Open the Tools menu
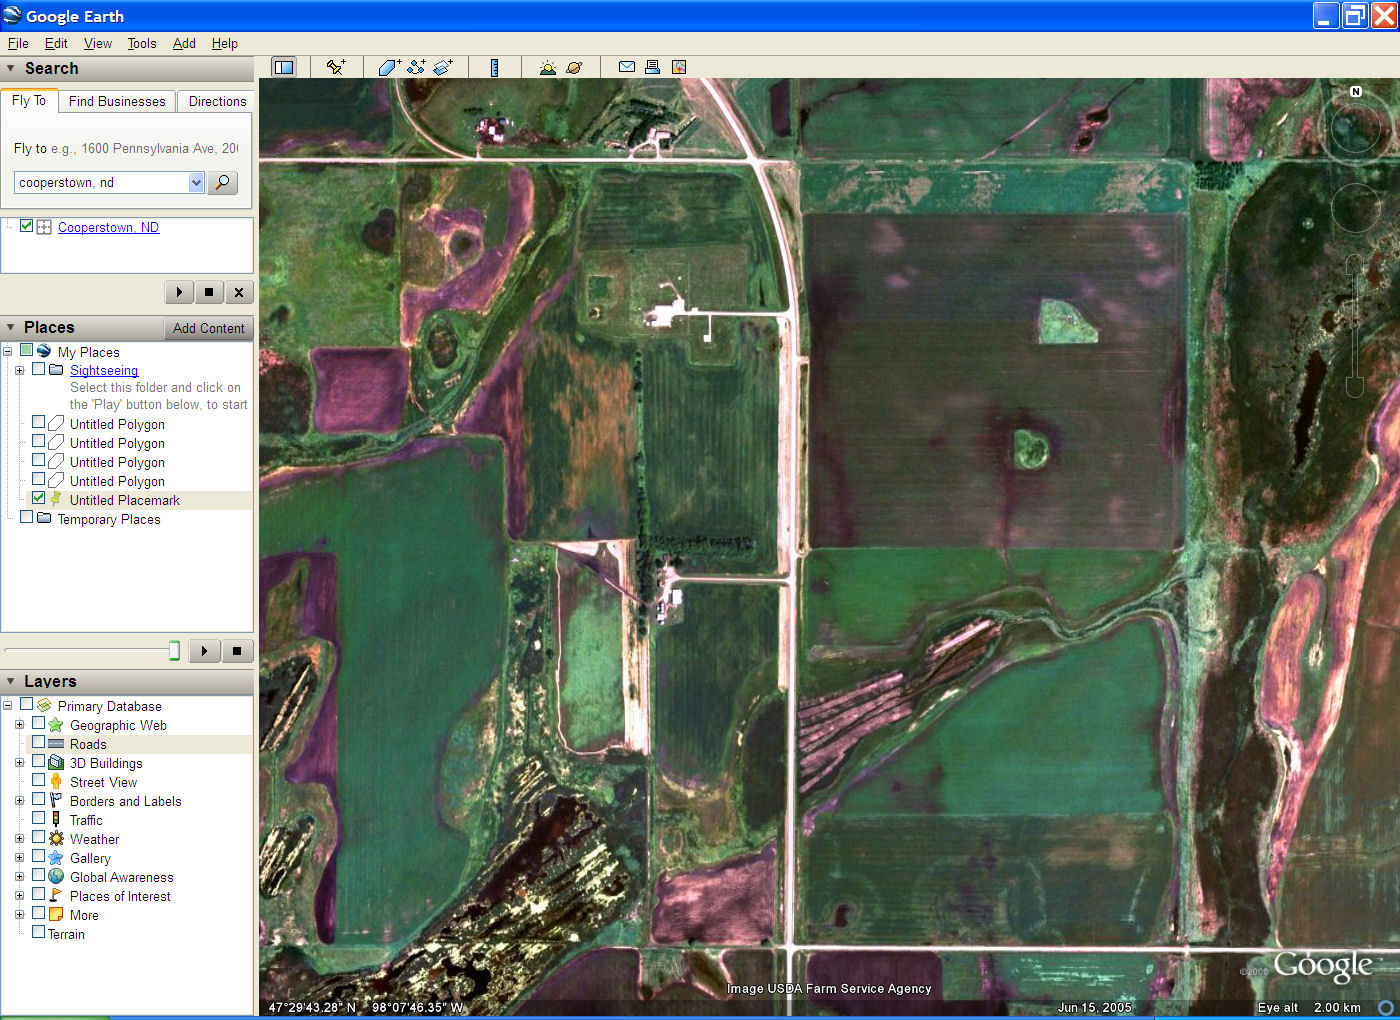1400x1020 pixels. [x=142, y=43]
